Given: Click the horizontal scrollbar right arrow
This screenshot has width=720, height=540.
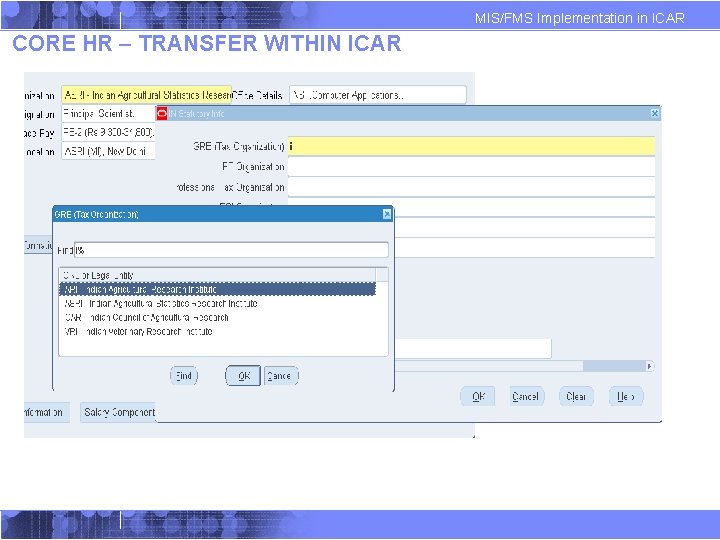Looking at the screenshot, I should pos(650,366).
